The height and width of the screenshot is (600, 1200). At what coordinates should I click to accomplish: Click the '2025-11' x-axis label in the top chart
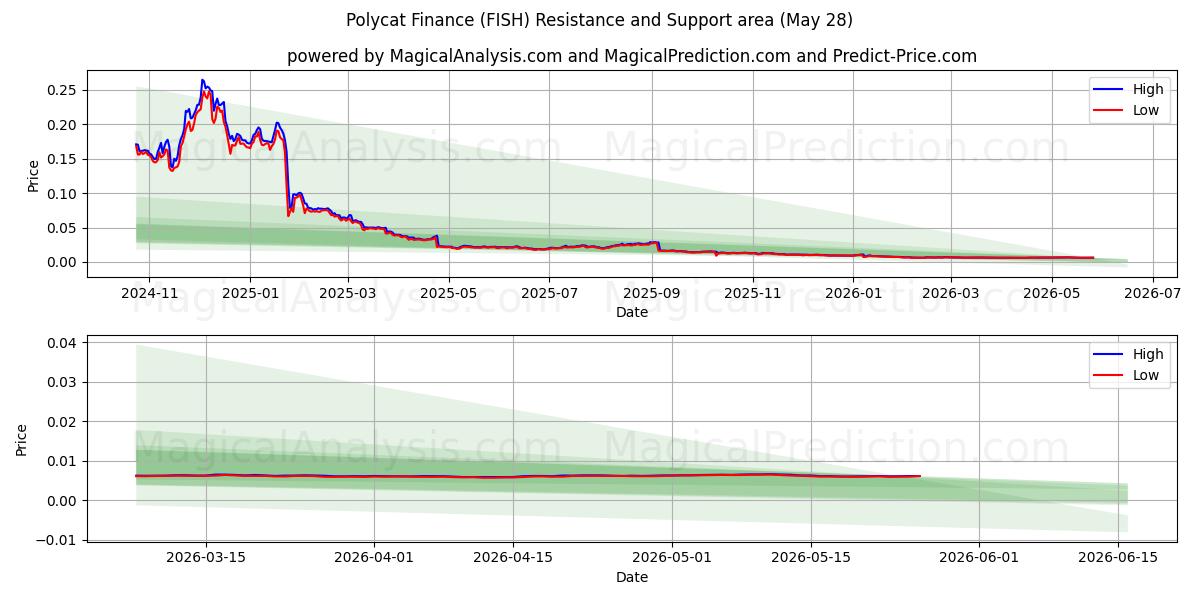click(752, 294)
